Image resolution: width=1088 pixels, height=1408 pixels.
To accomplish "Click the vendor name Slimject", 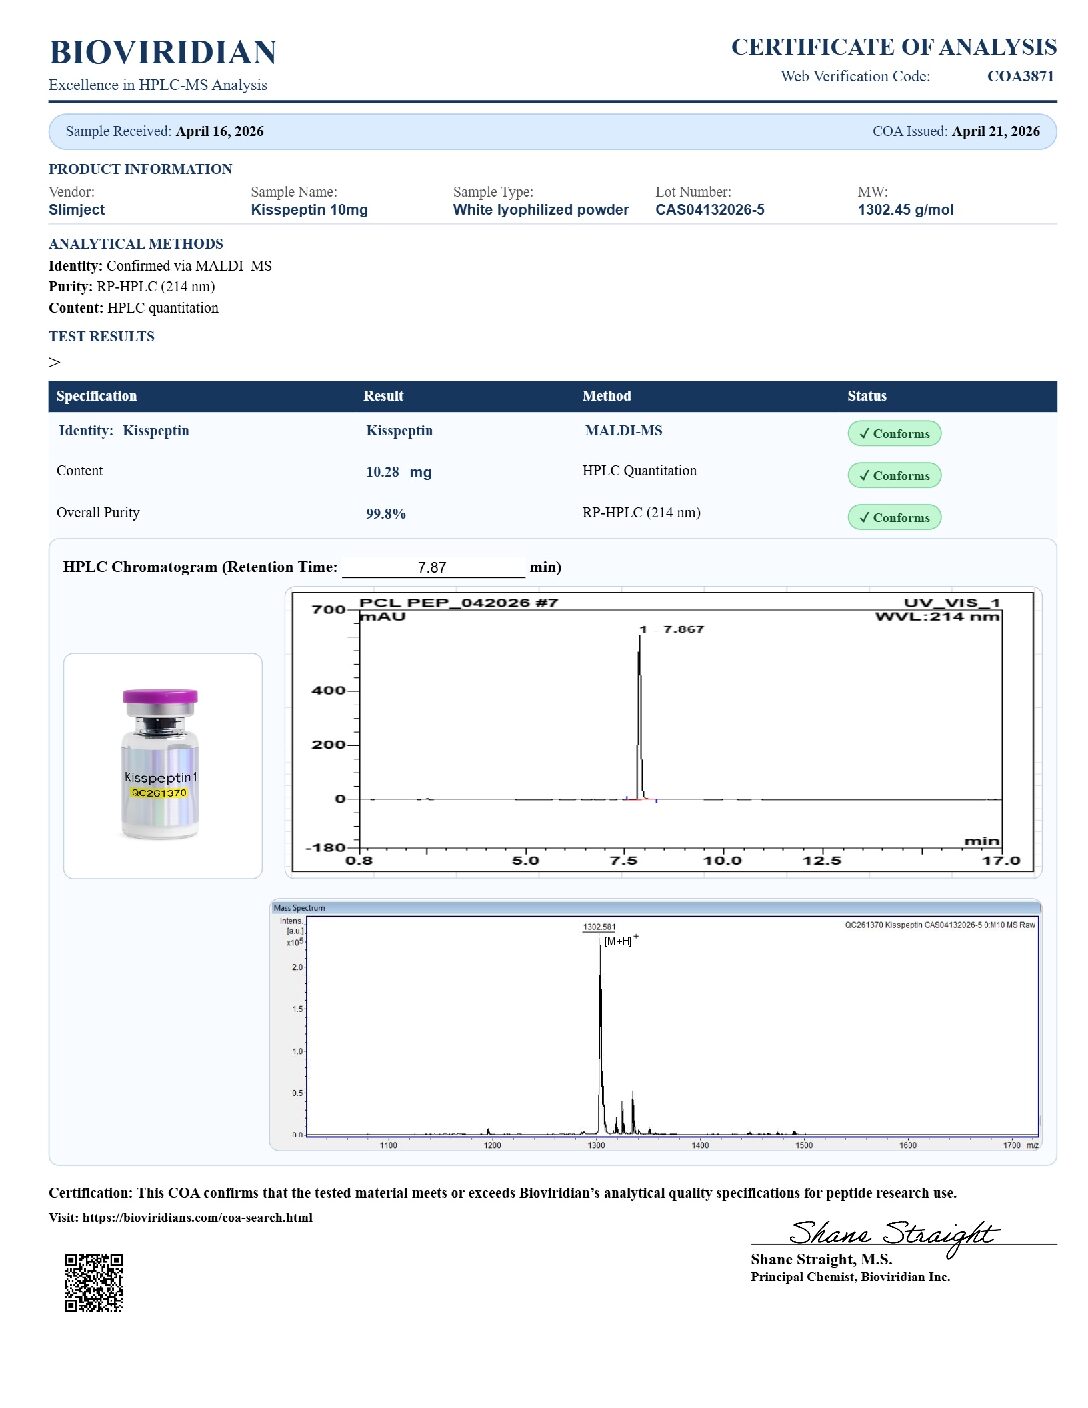I will (x=77, y=210).
